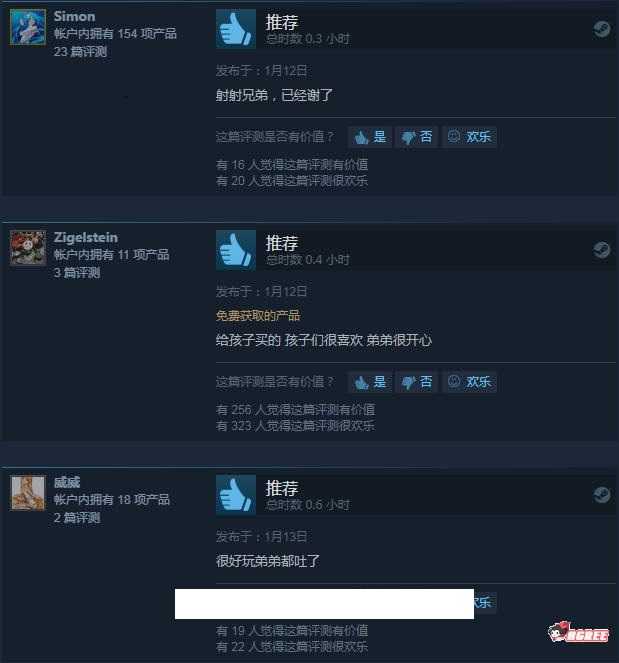Mark Simon's review as 欢乐 (funny)

tap(469, 137)
